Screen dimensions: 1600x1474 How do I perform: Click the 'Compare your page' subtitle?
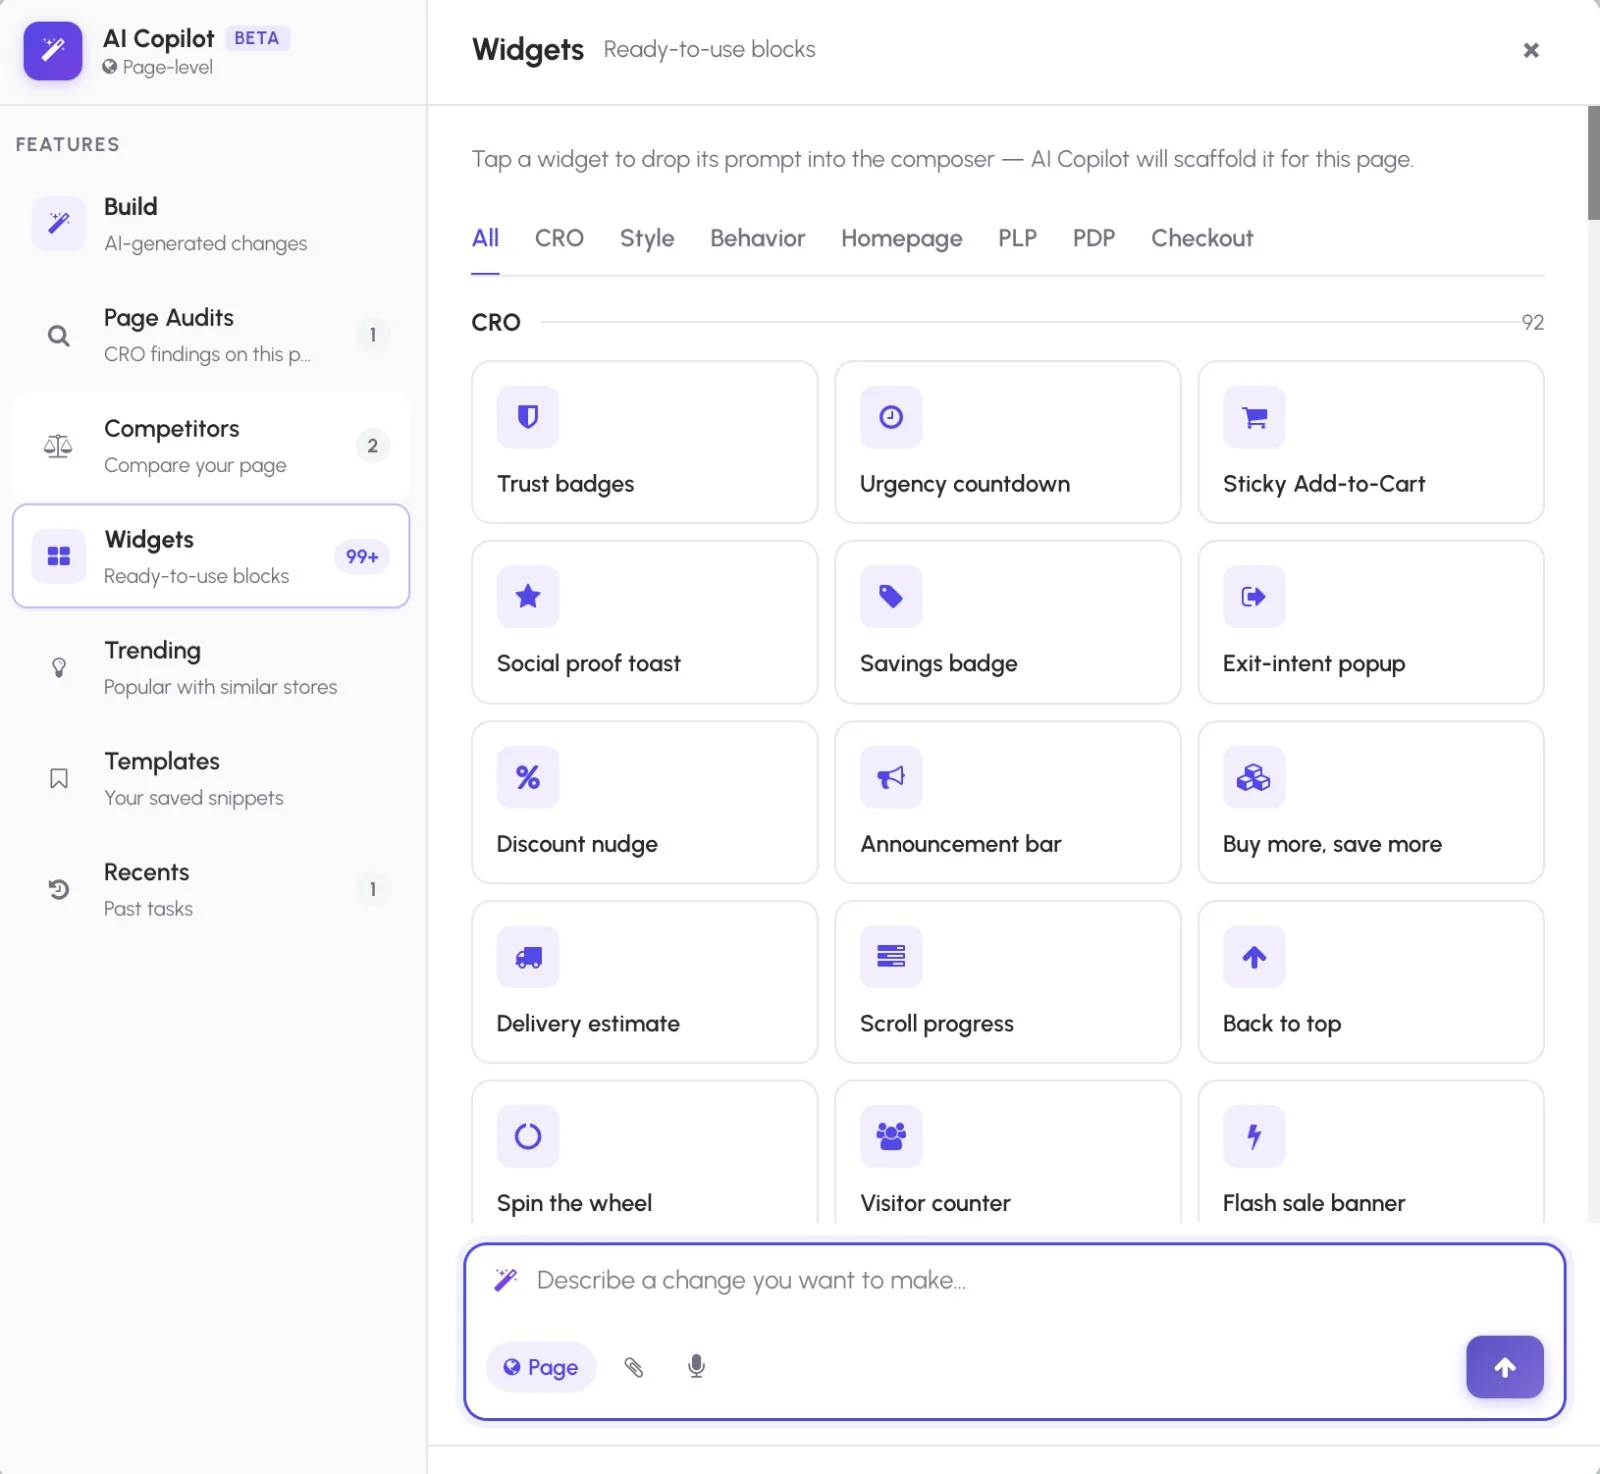coord(195,465)
